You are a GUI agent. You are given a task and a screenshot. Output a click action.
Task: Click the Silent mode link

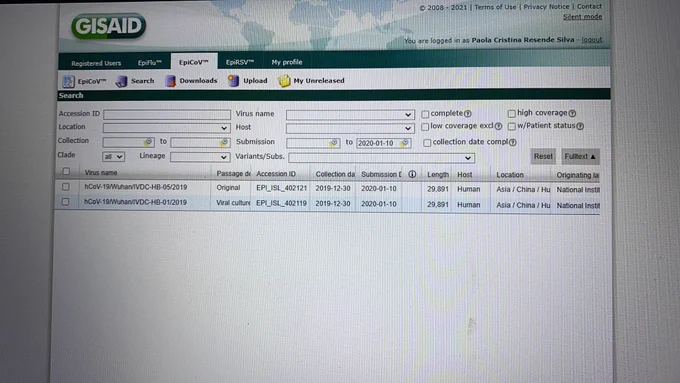(x=582, y=17)
